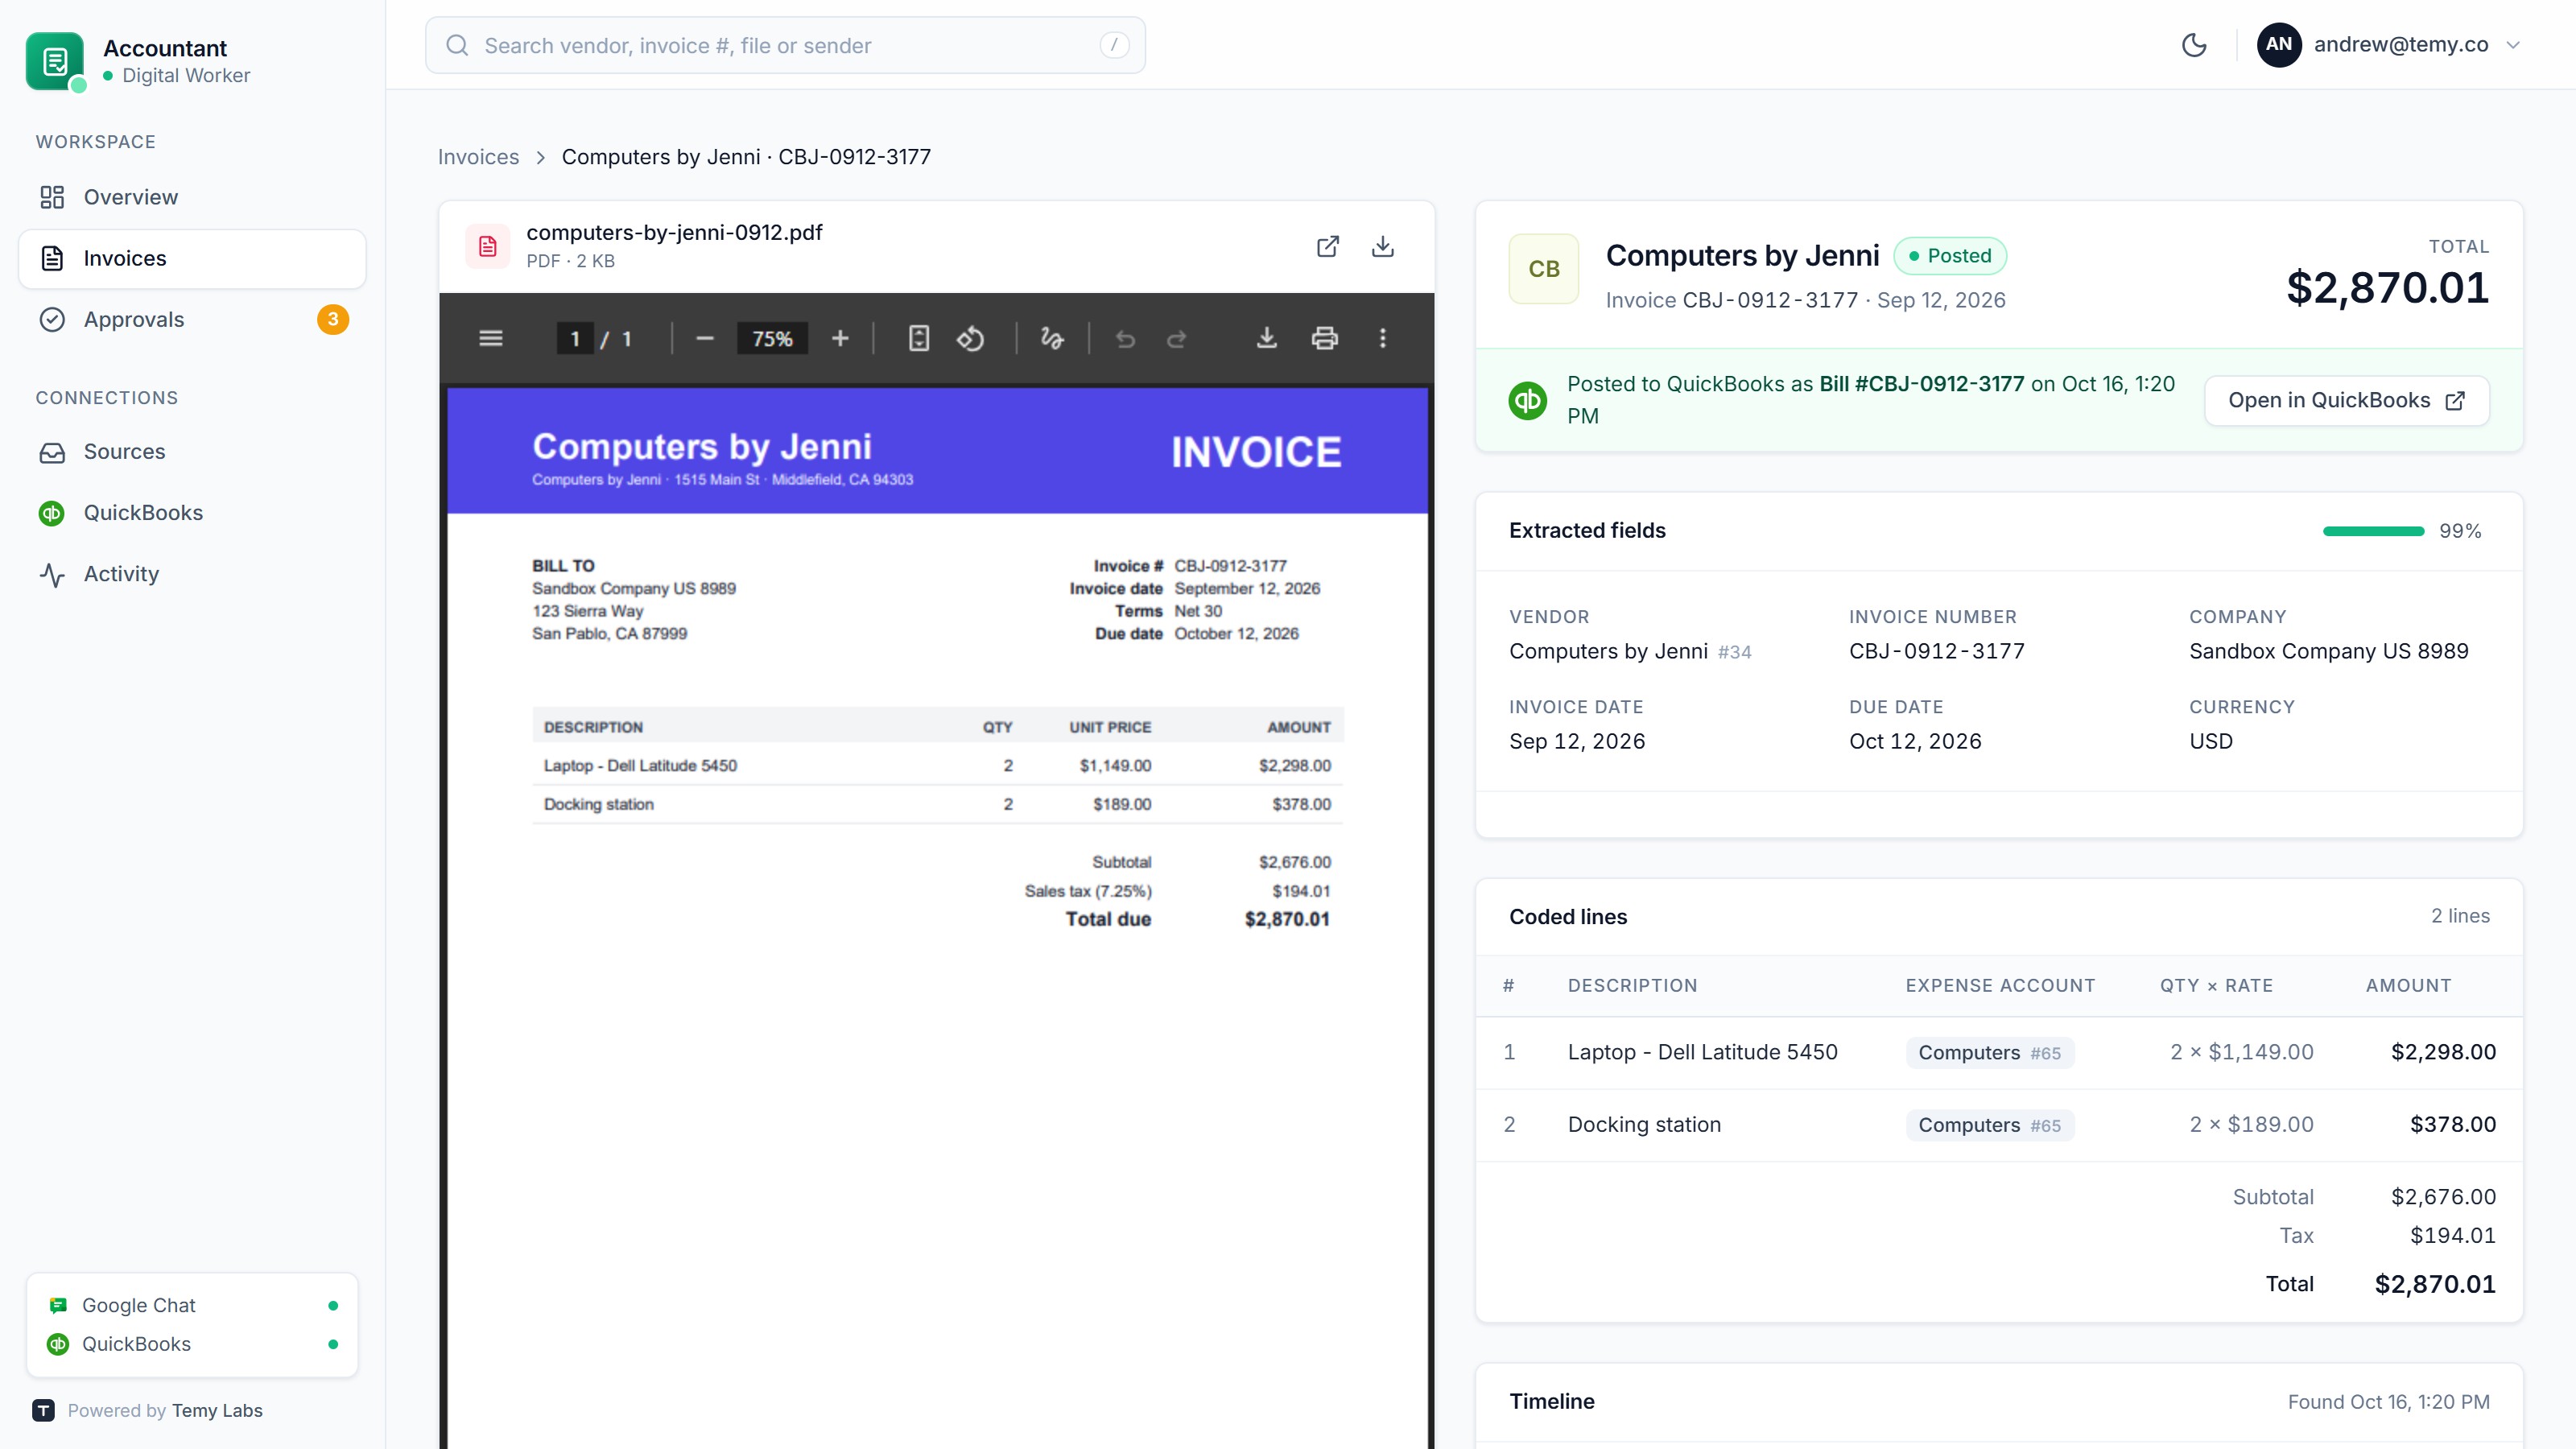This screenshot has width=2576, height=1449.
Task: Toggle dark mode moon icon
Action: (2194, 45)
